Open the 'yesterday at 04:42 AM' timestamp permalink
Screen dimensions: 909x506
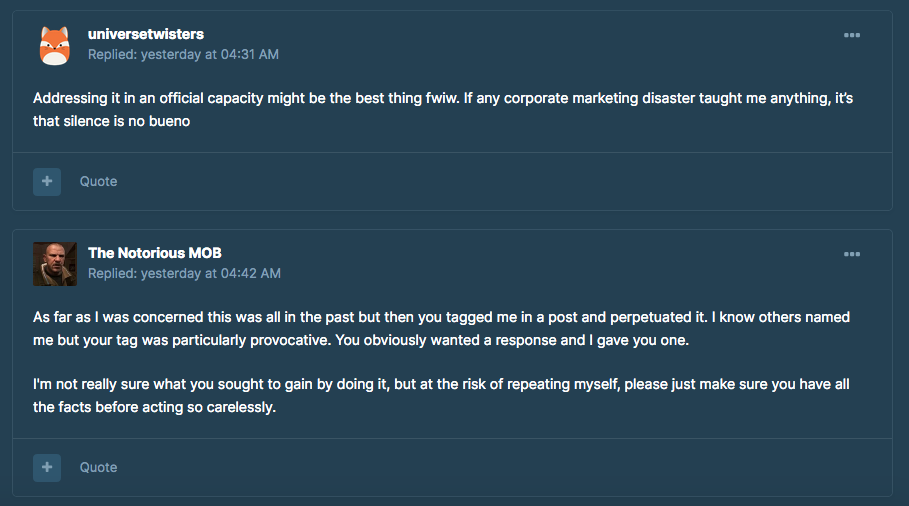pos(211,274)
